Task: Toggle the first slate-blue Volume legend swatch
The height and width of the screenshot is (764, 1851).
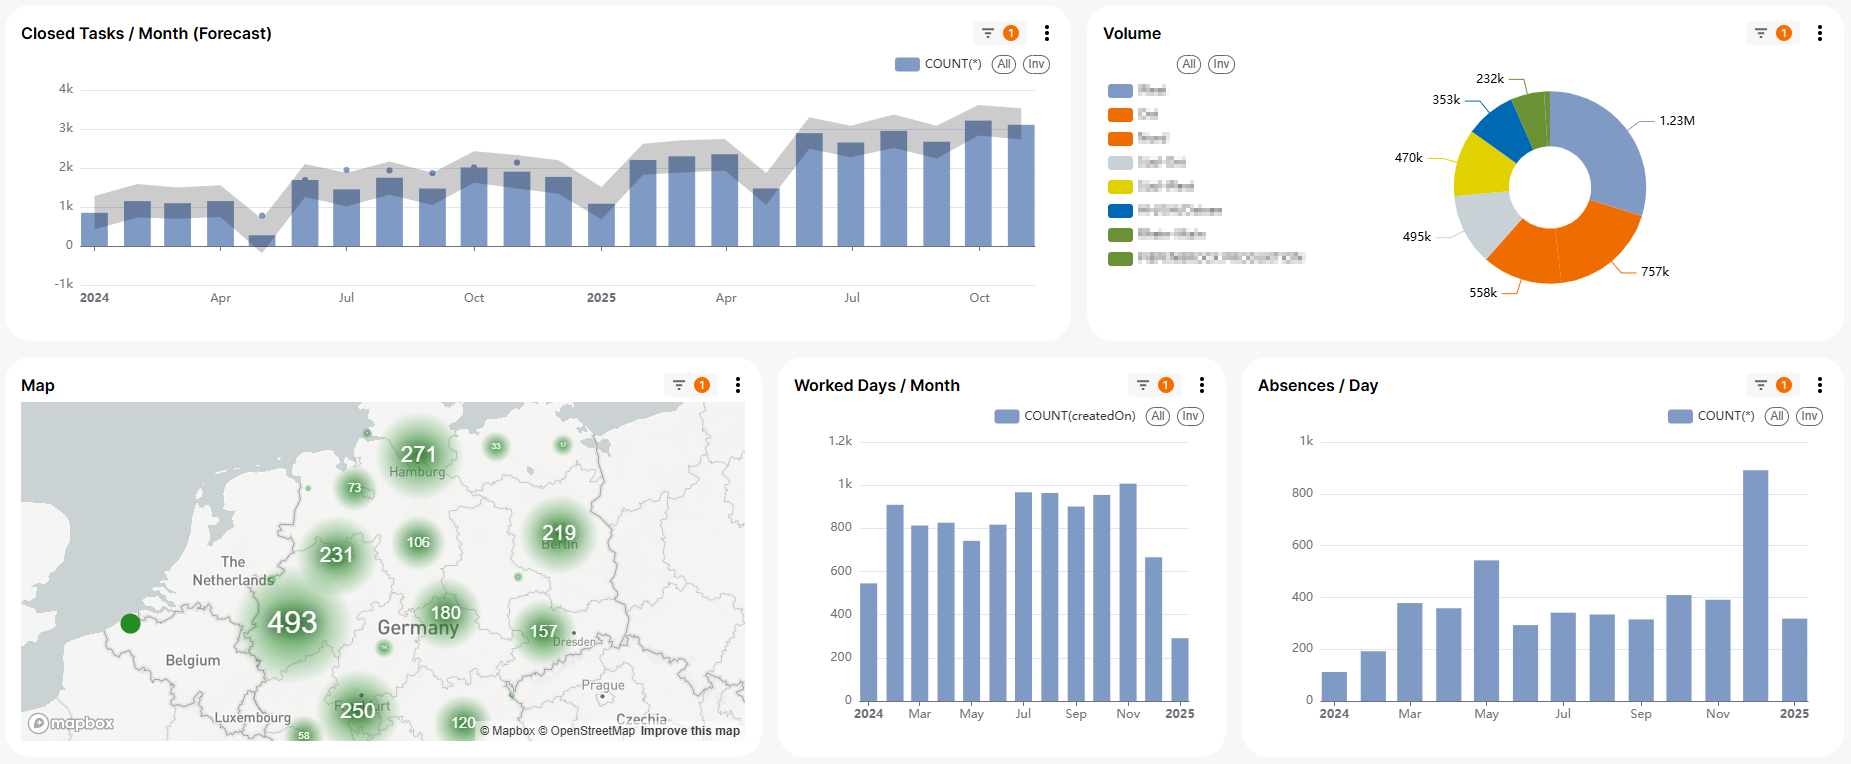Action: (x=1120, y=90)
